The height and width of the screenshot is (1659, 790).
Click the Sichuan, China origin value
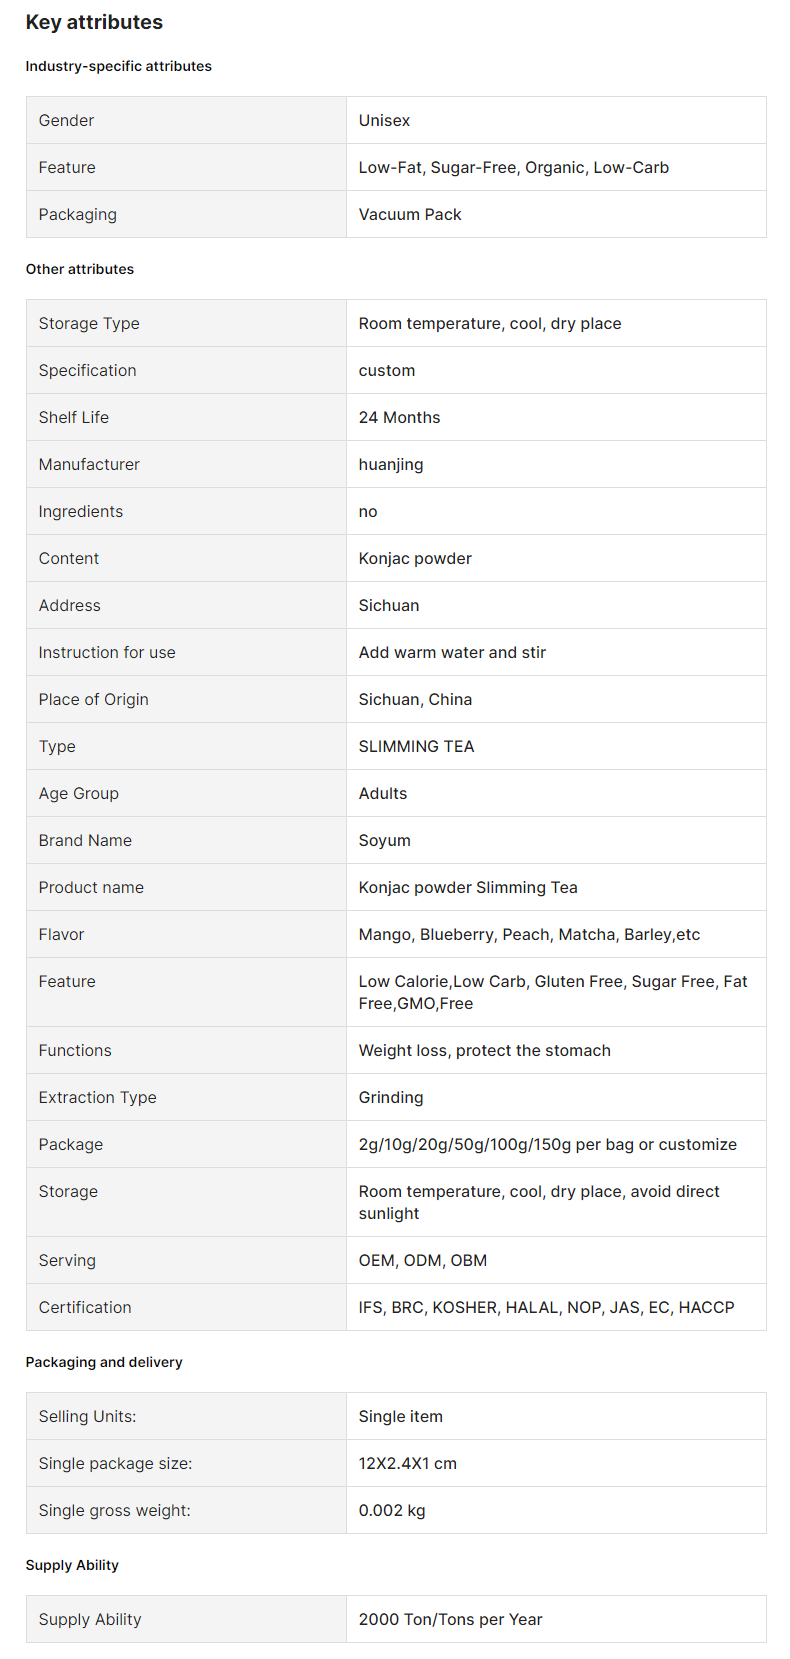(x=415, y=699)
